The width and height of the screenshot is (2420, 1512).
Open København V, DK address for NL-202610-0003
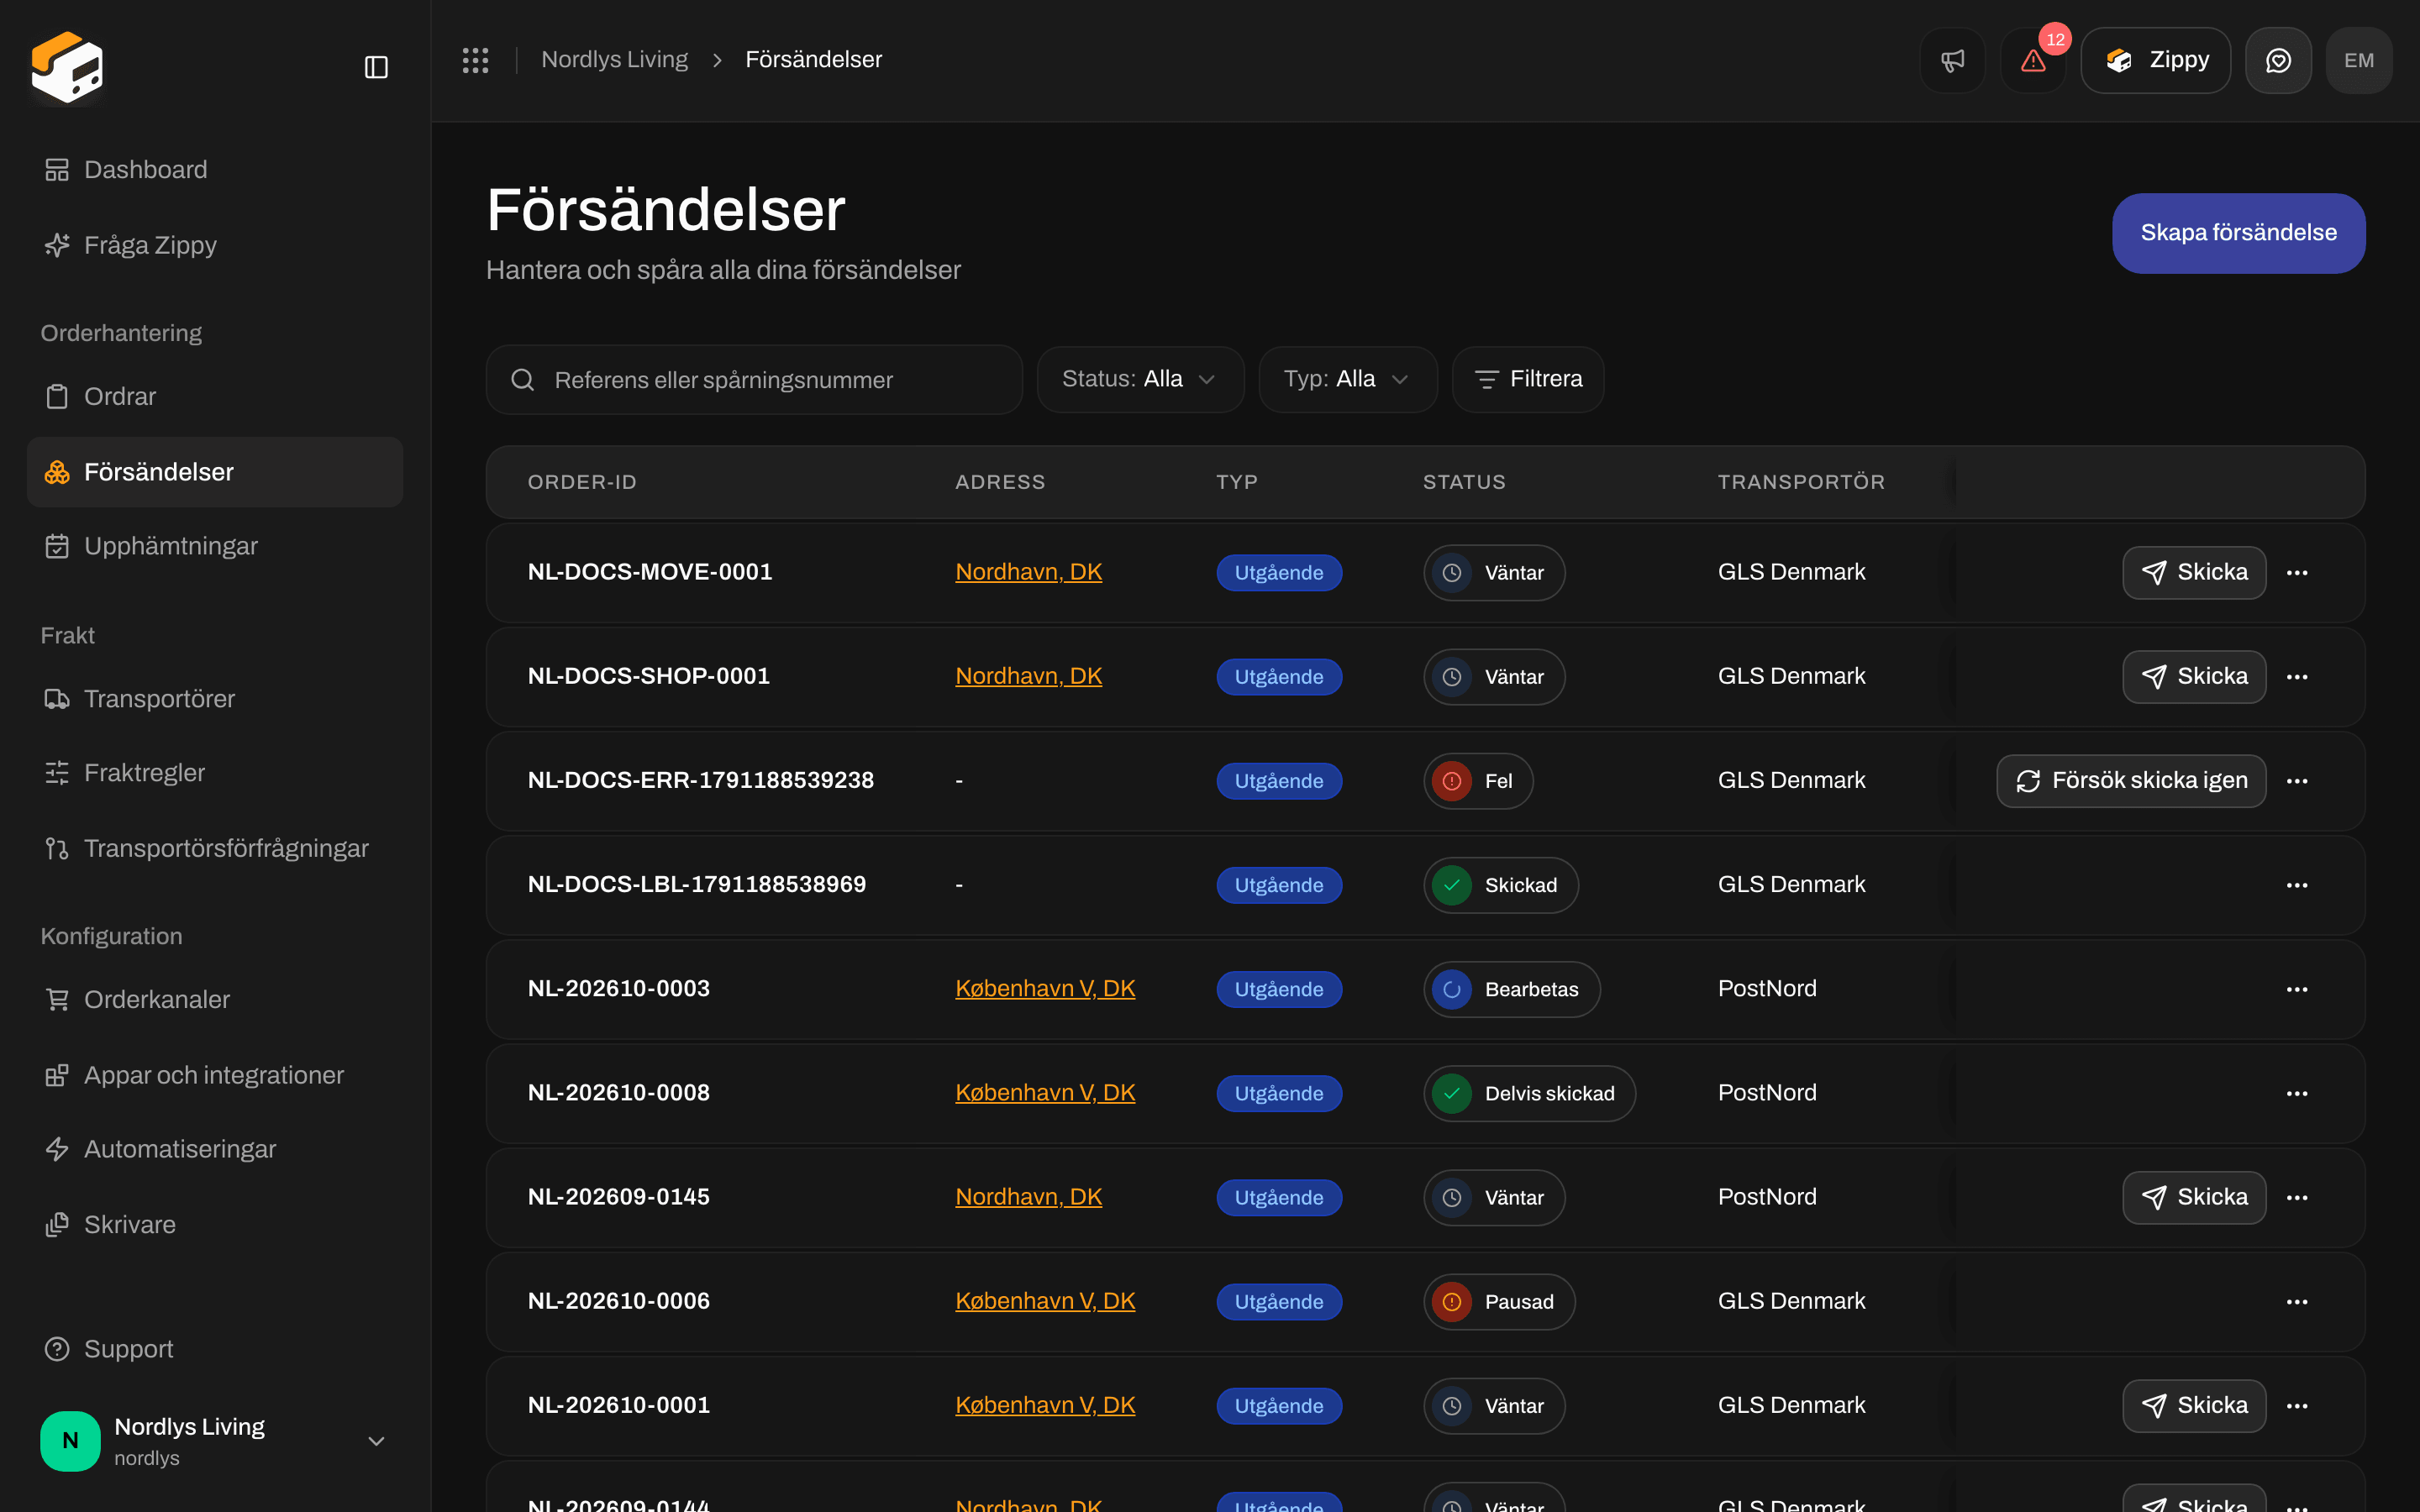1045,989
